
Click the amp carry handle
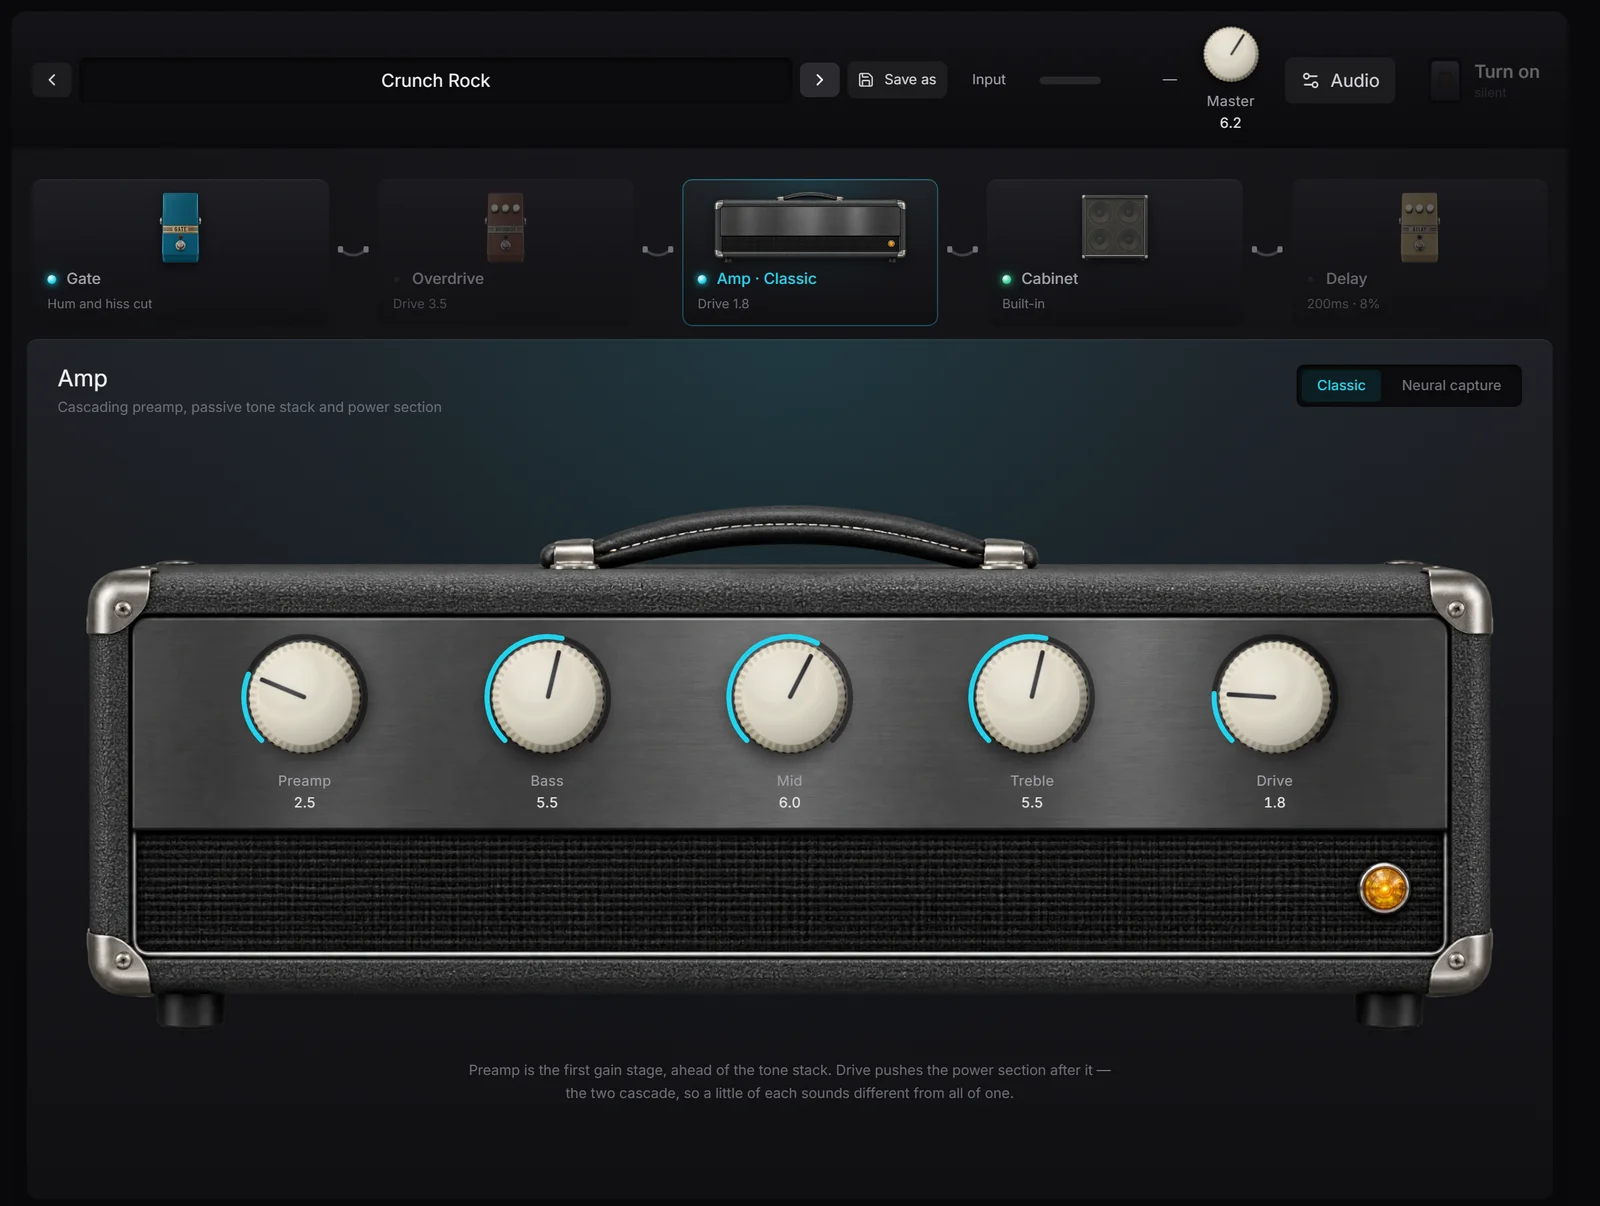(x=789, y=536)
